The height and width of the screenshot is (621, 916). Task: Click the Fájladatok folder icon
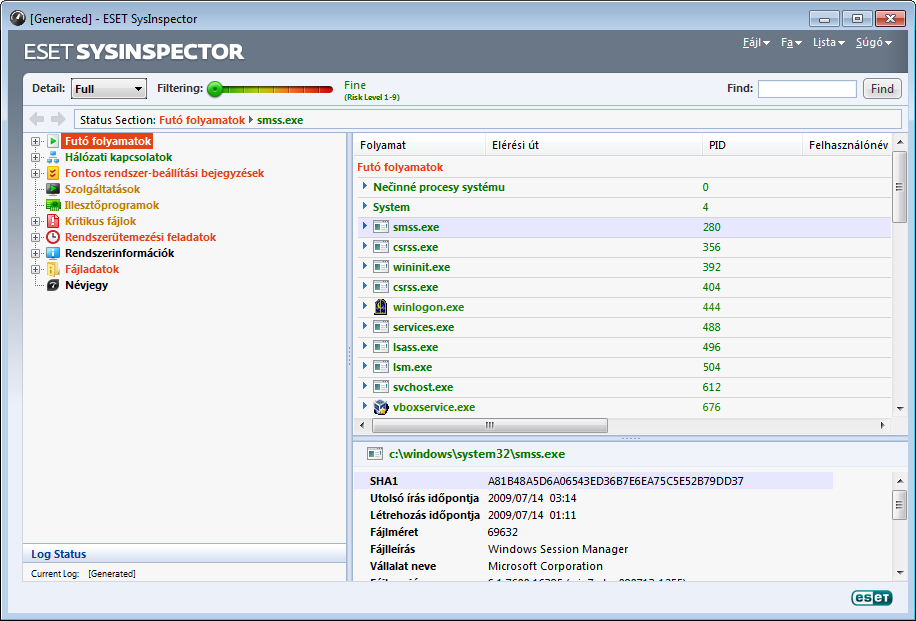pyautogui.click(x=53, y=269)
